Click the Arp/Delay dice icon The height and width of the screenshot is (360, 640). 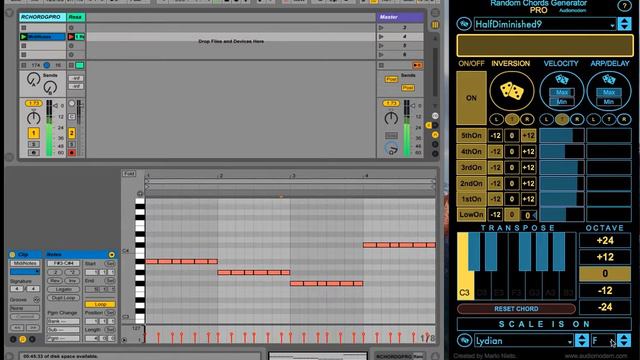609,80
